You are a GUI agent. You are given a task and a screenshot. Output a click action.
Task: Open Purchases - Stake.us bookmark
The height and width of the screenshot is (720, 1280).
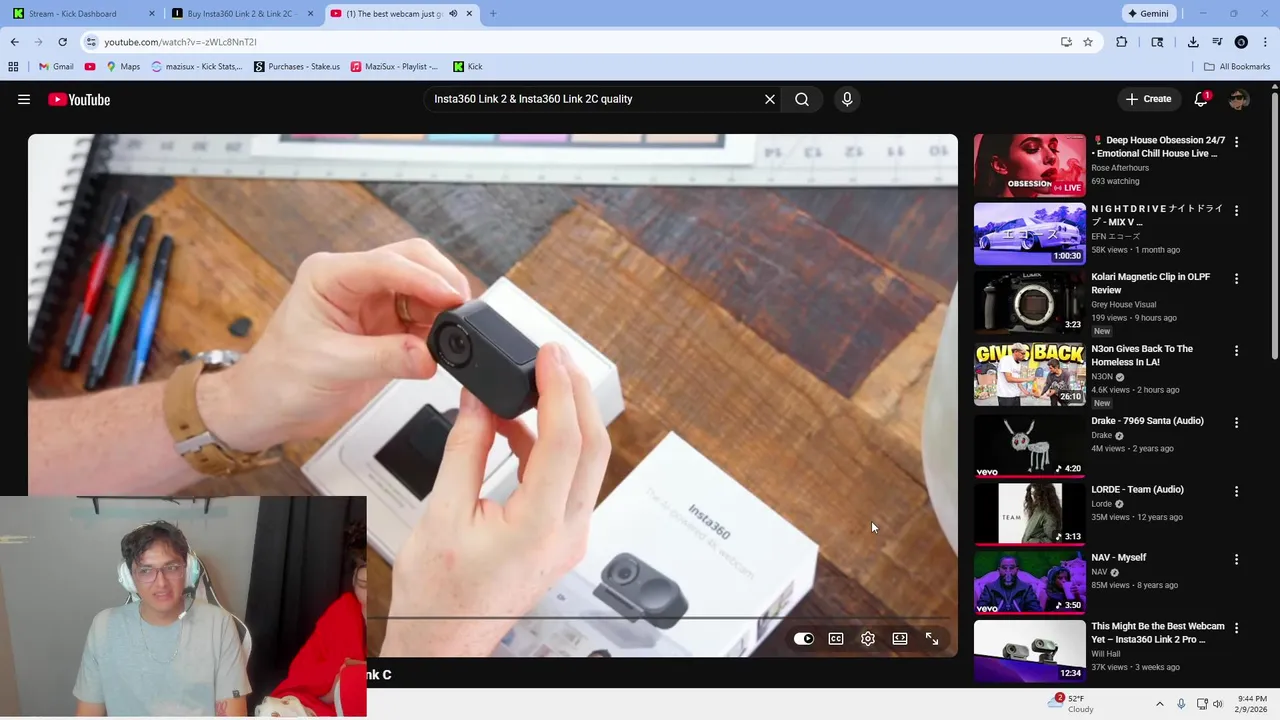[x=296, y=67]
